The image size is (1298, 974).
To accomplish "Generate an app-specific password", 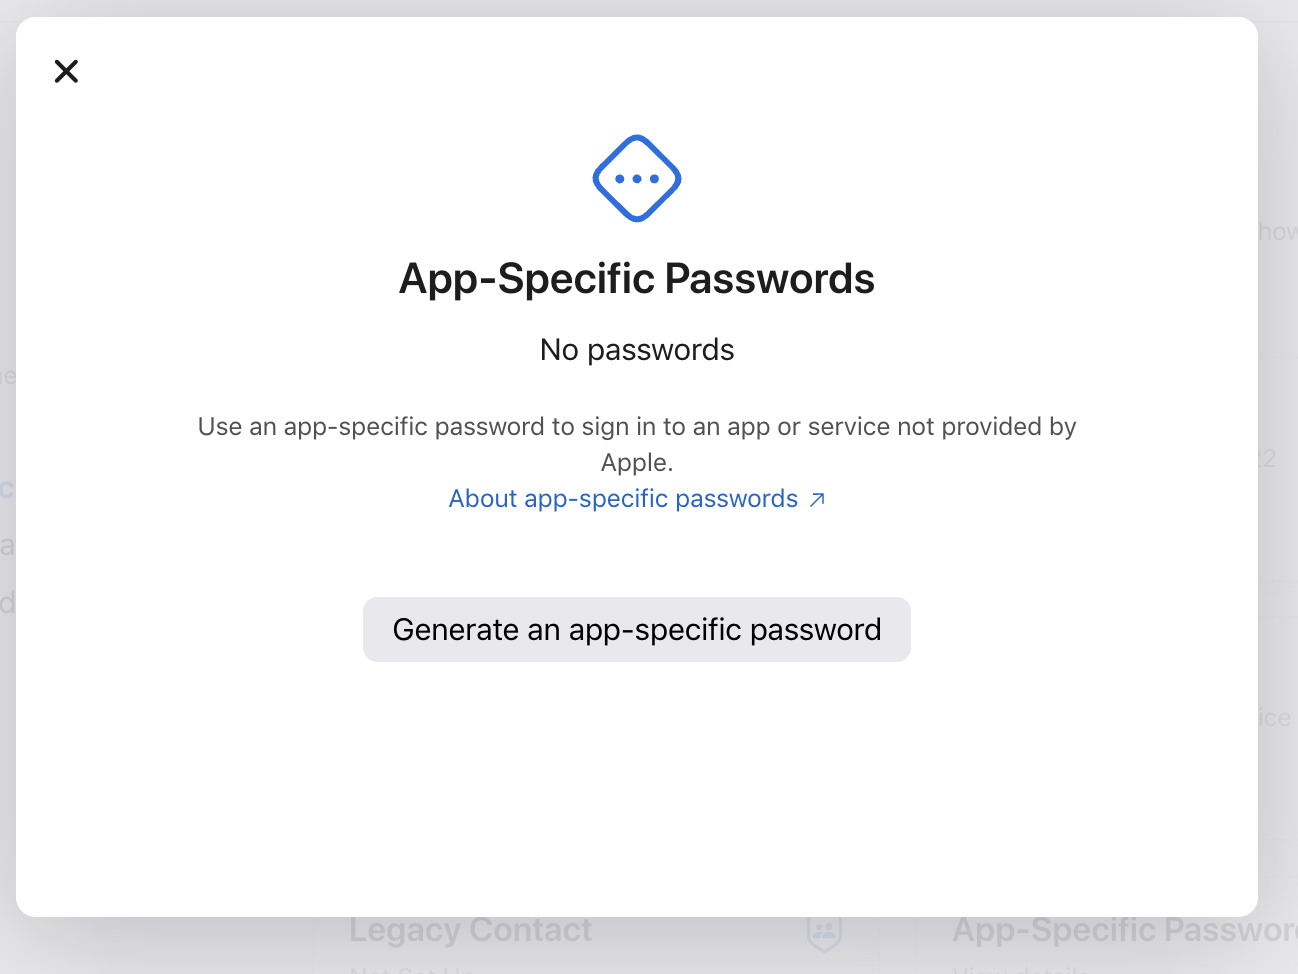I will (637, 629).
